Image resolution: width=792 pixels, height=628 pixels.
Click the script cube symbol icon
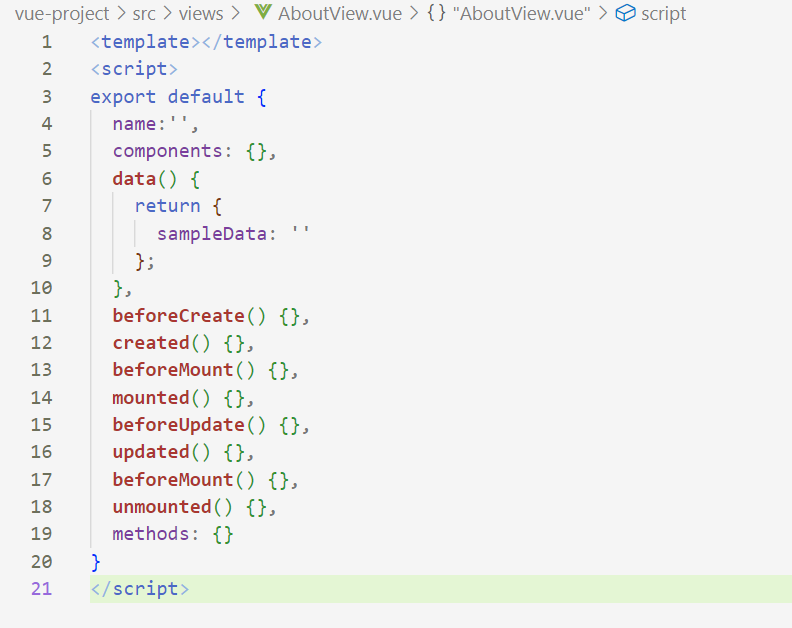pyautogui.click(x=625, y=13)
